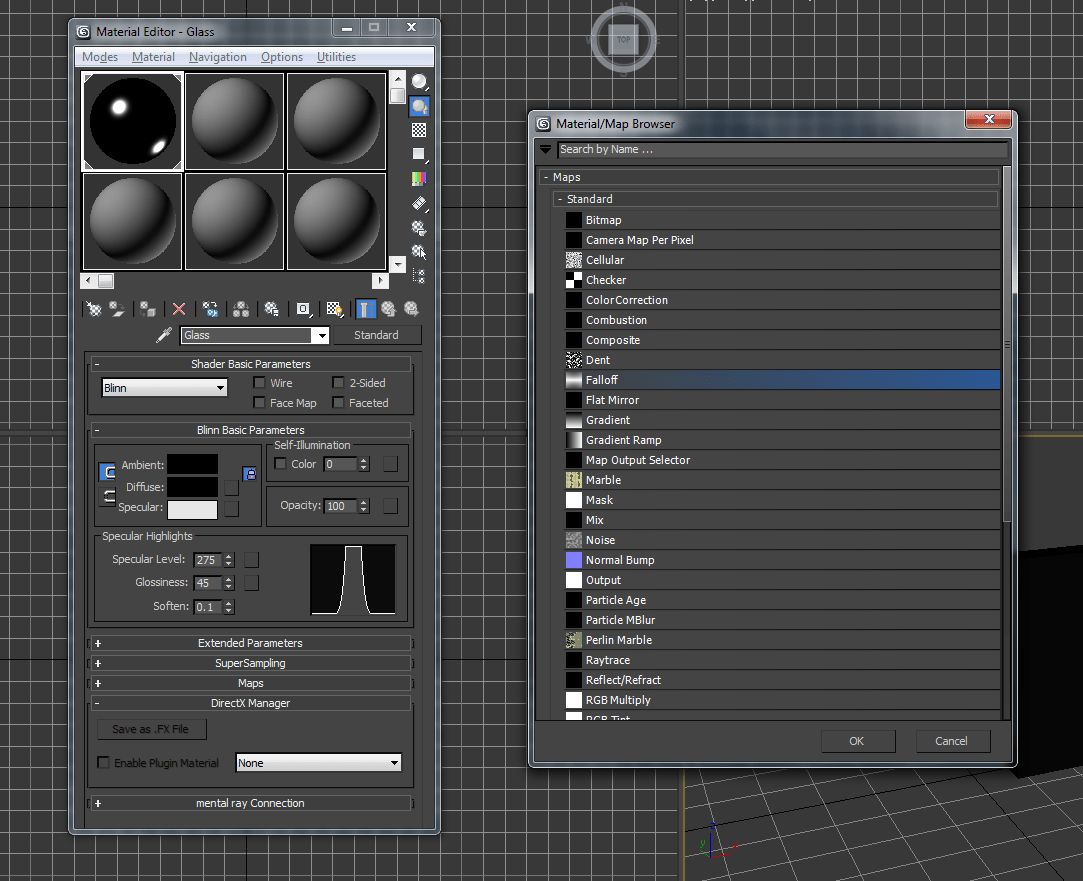The height and width of the screenshot is (881, 1083).
Task: Click Show End Result icon
Action: pyautogui.click(x=365, y=310)
